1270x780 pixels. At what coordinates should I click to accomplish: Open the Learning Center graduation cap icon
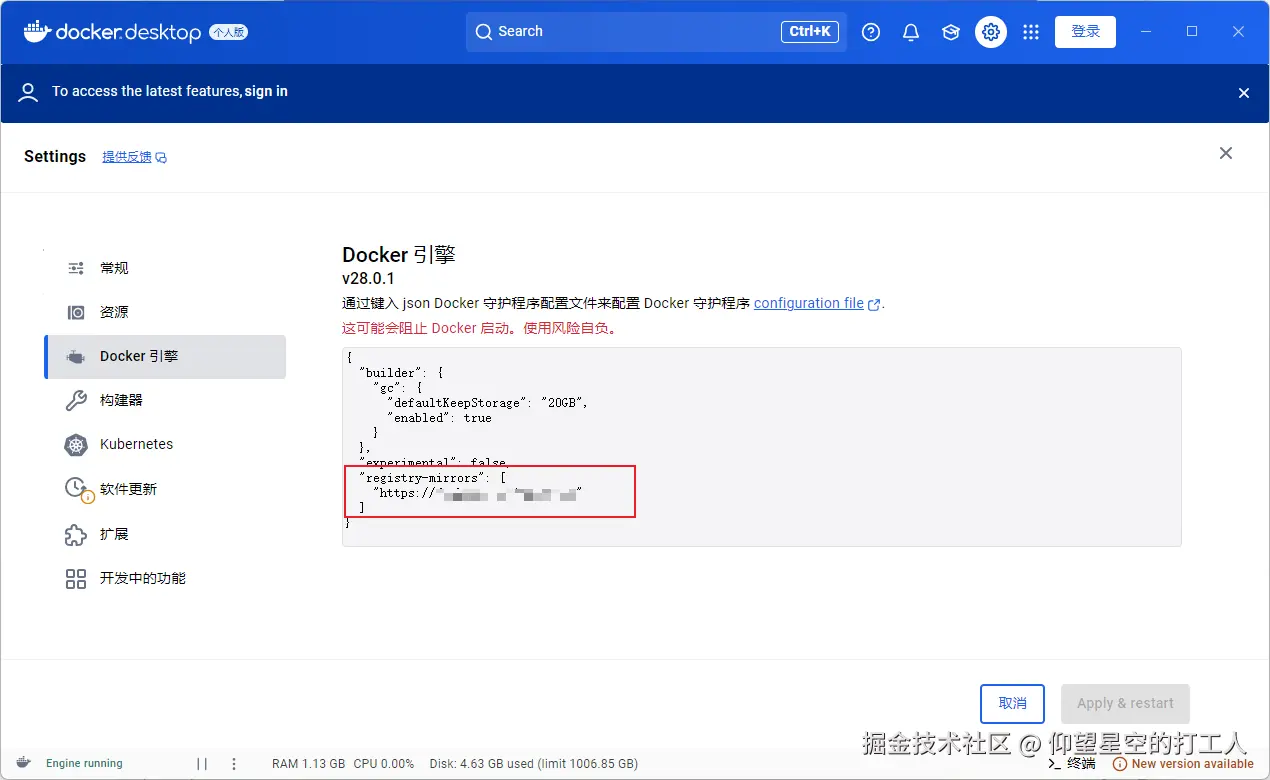951,32
